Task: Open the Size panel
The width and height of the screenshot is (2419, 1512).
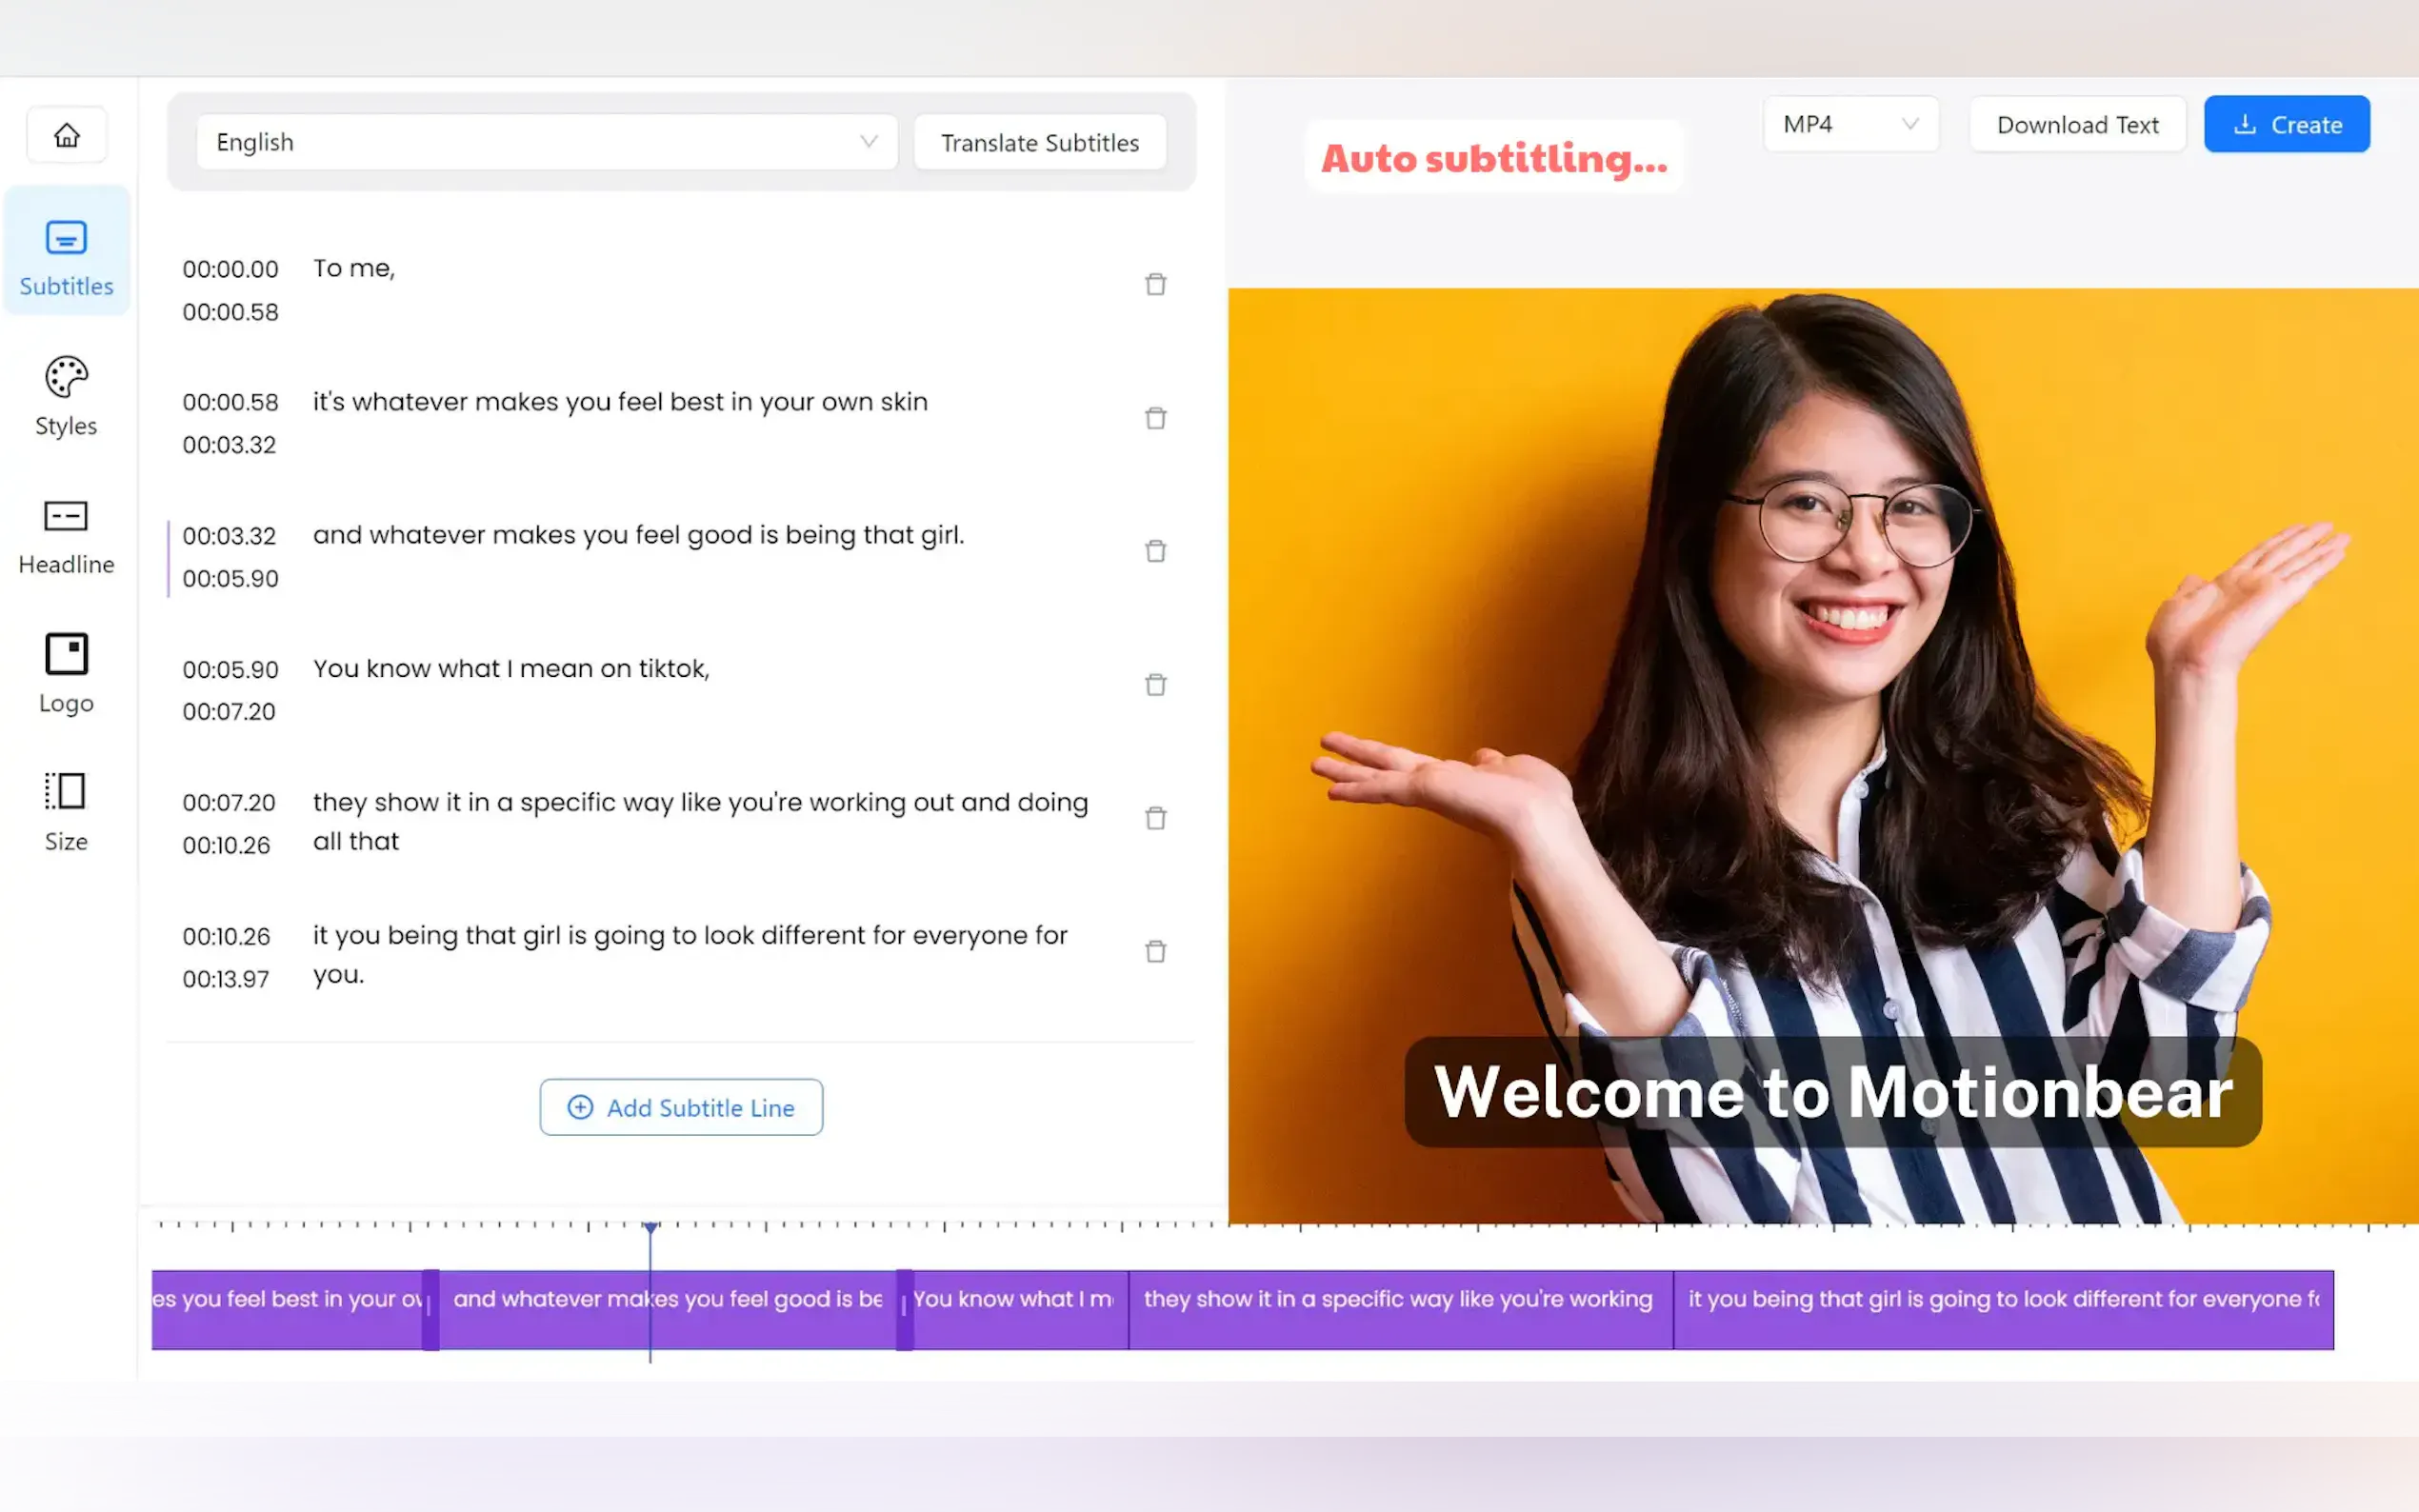Action: pos(66,811)
